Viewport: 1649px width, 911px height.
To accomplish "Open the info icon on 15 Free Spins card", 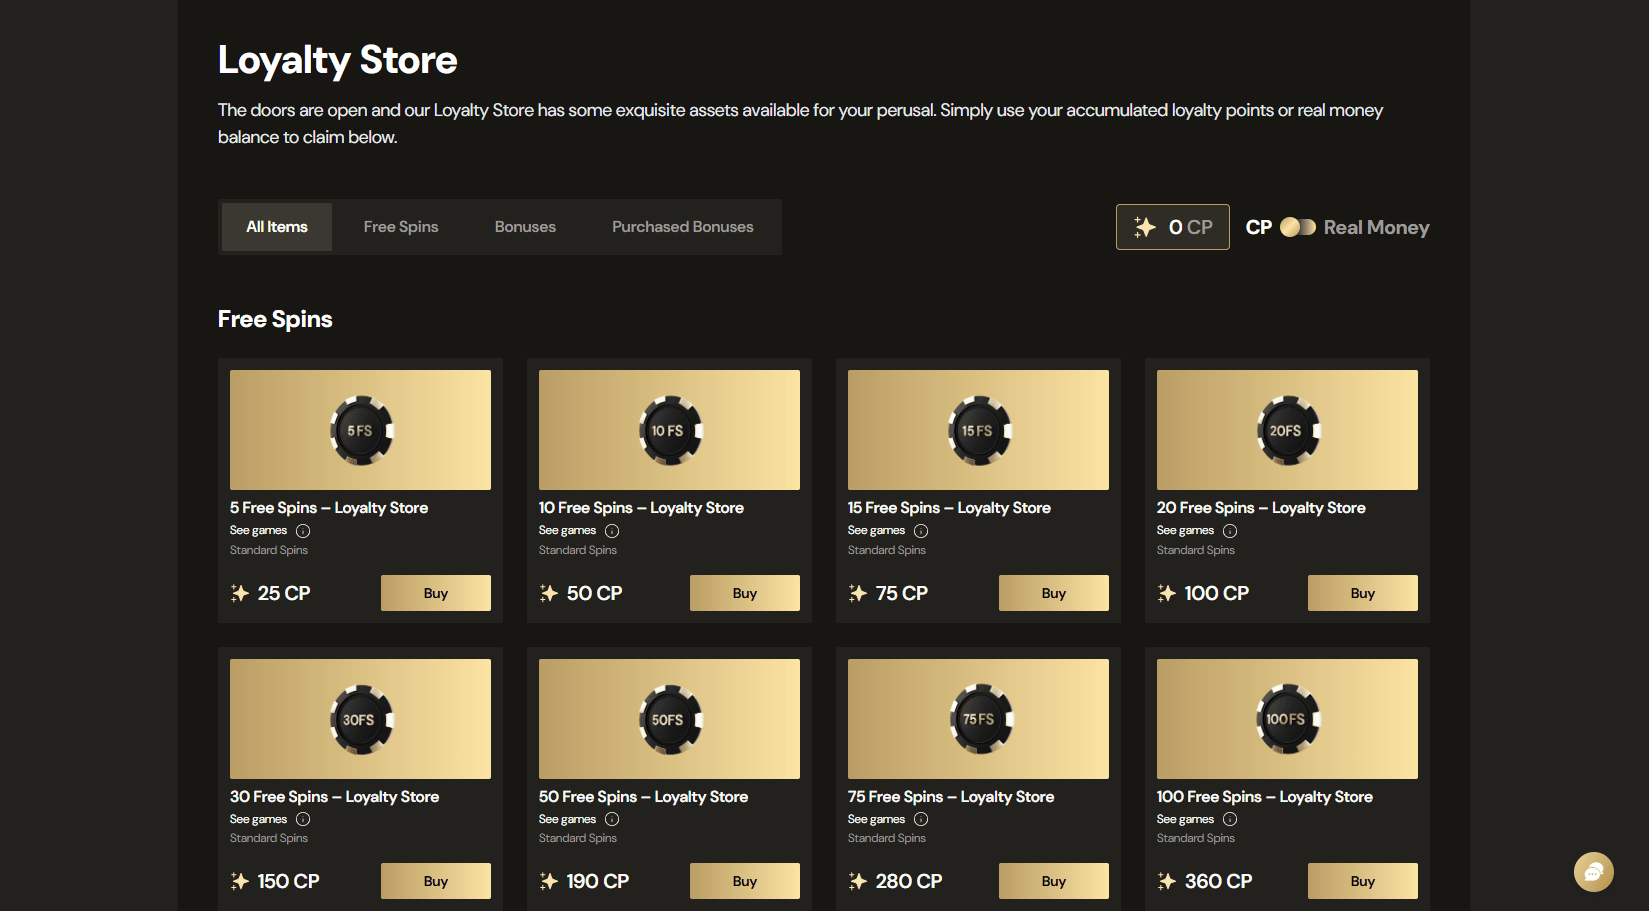I will click(920, 530).
